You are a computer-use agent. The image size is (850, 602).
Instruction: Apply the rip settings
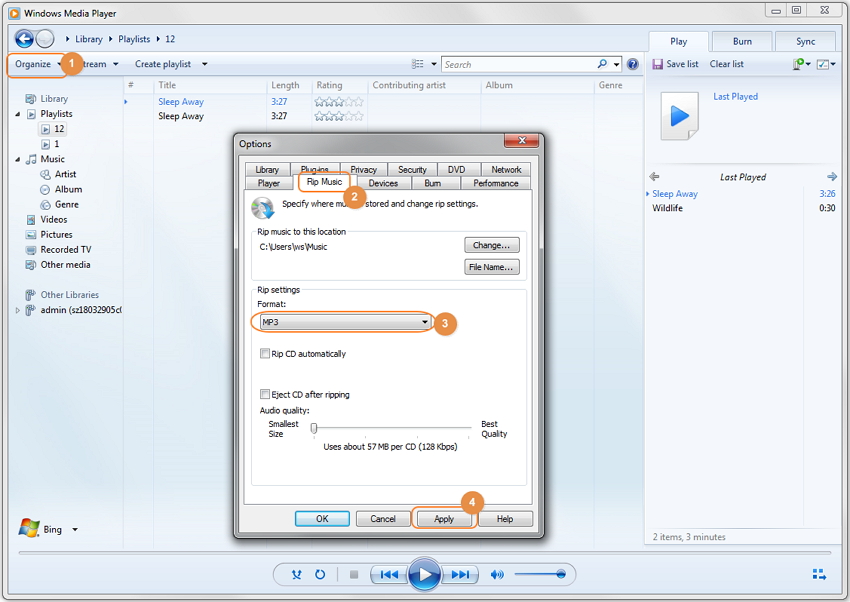coord(443,518)
